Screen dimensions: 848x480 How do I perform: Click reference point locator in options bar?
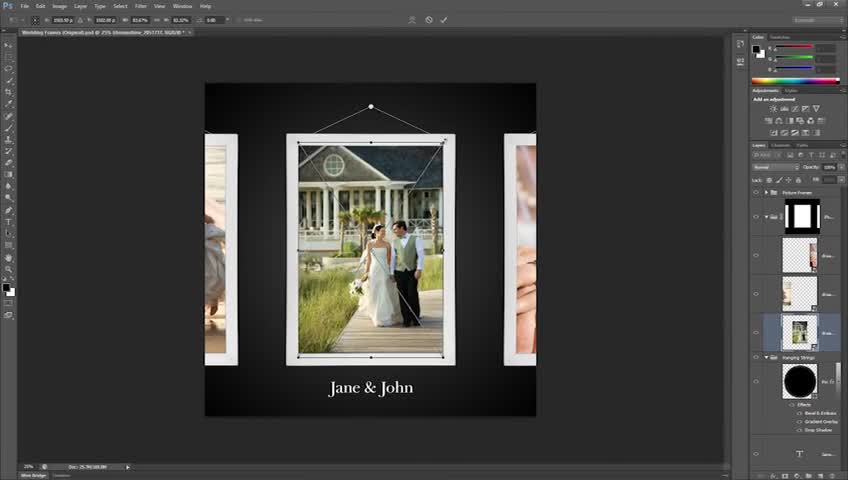click(35, 20)
